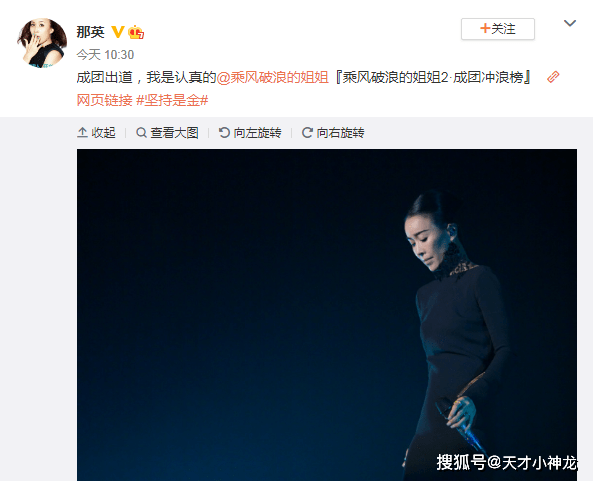Screen dimensions: 593x481
Task: Click the username 那英
Action: [x=90, y=32]
